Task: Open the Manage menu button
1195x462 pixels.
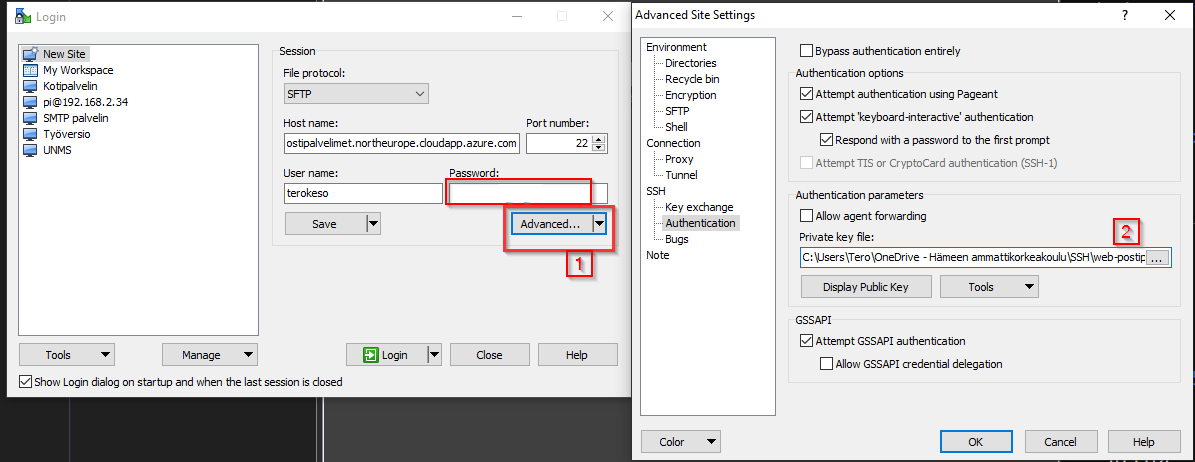Action: [210, 355]
